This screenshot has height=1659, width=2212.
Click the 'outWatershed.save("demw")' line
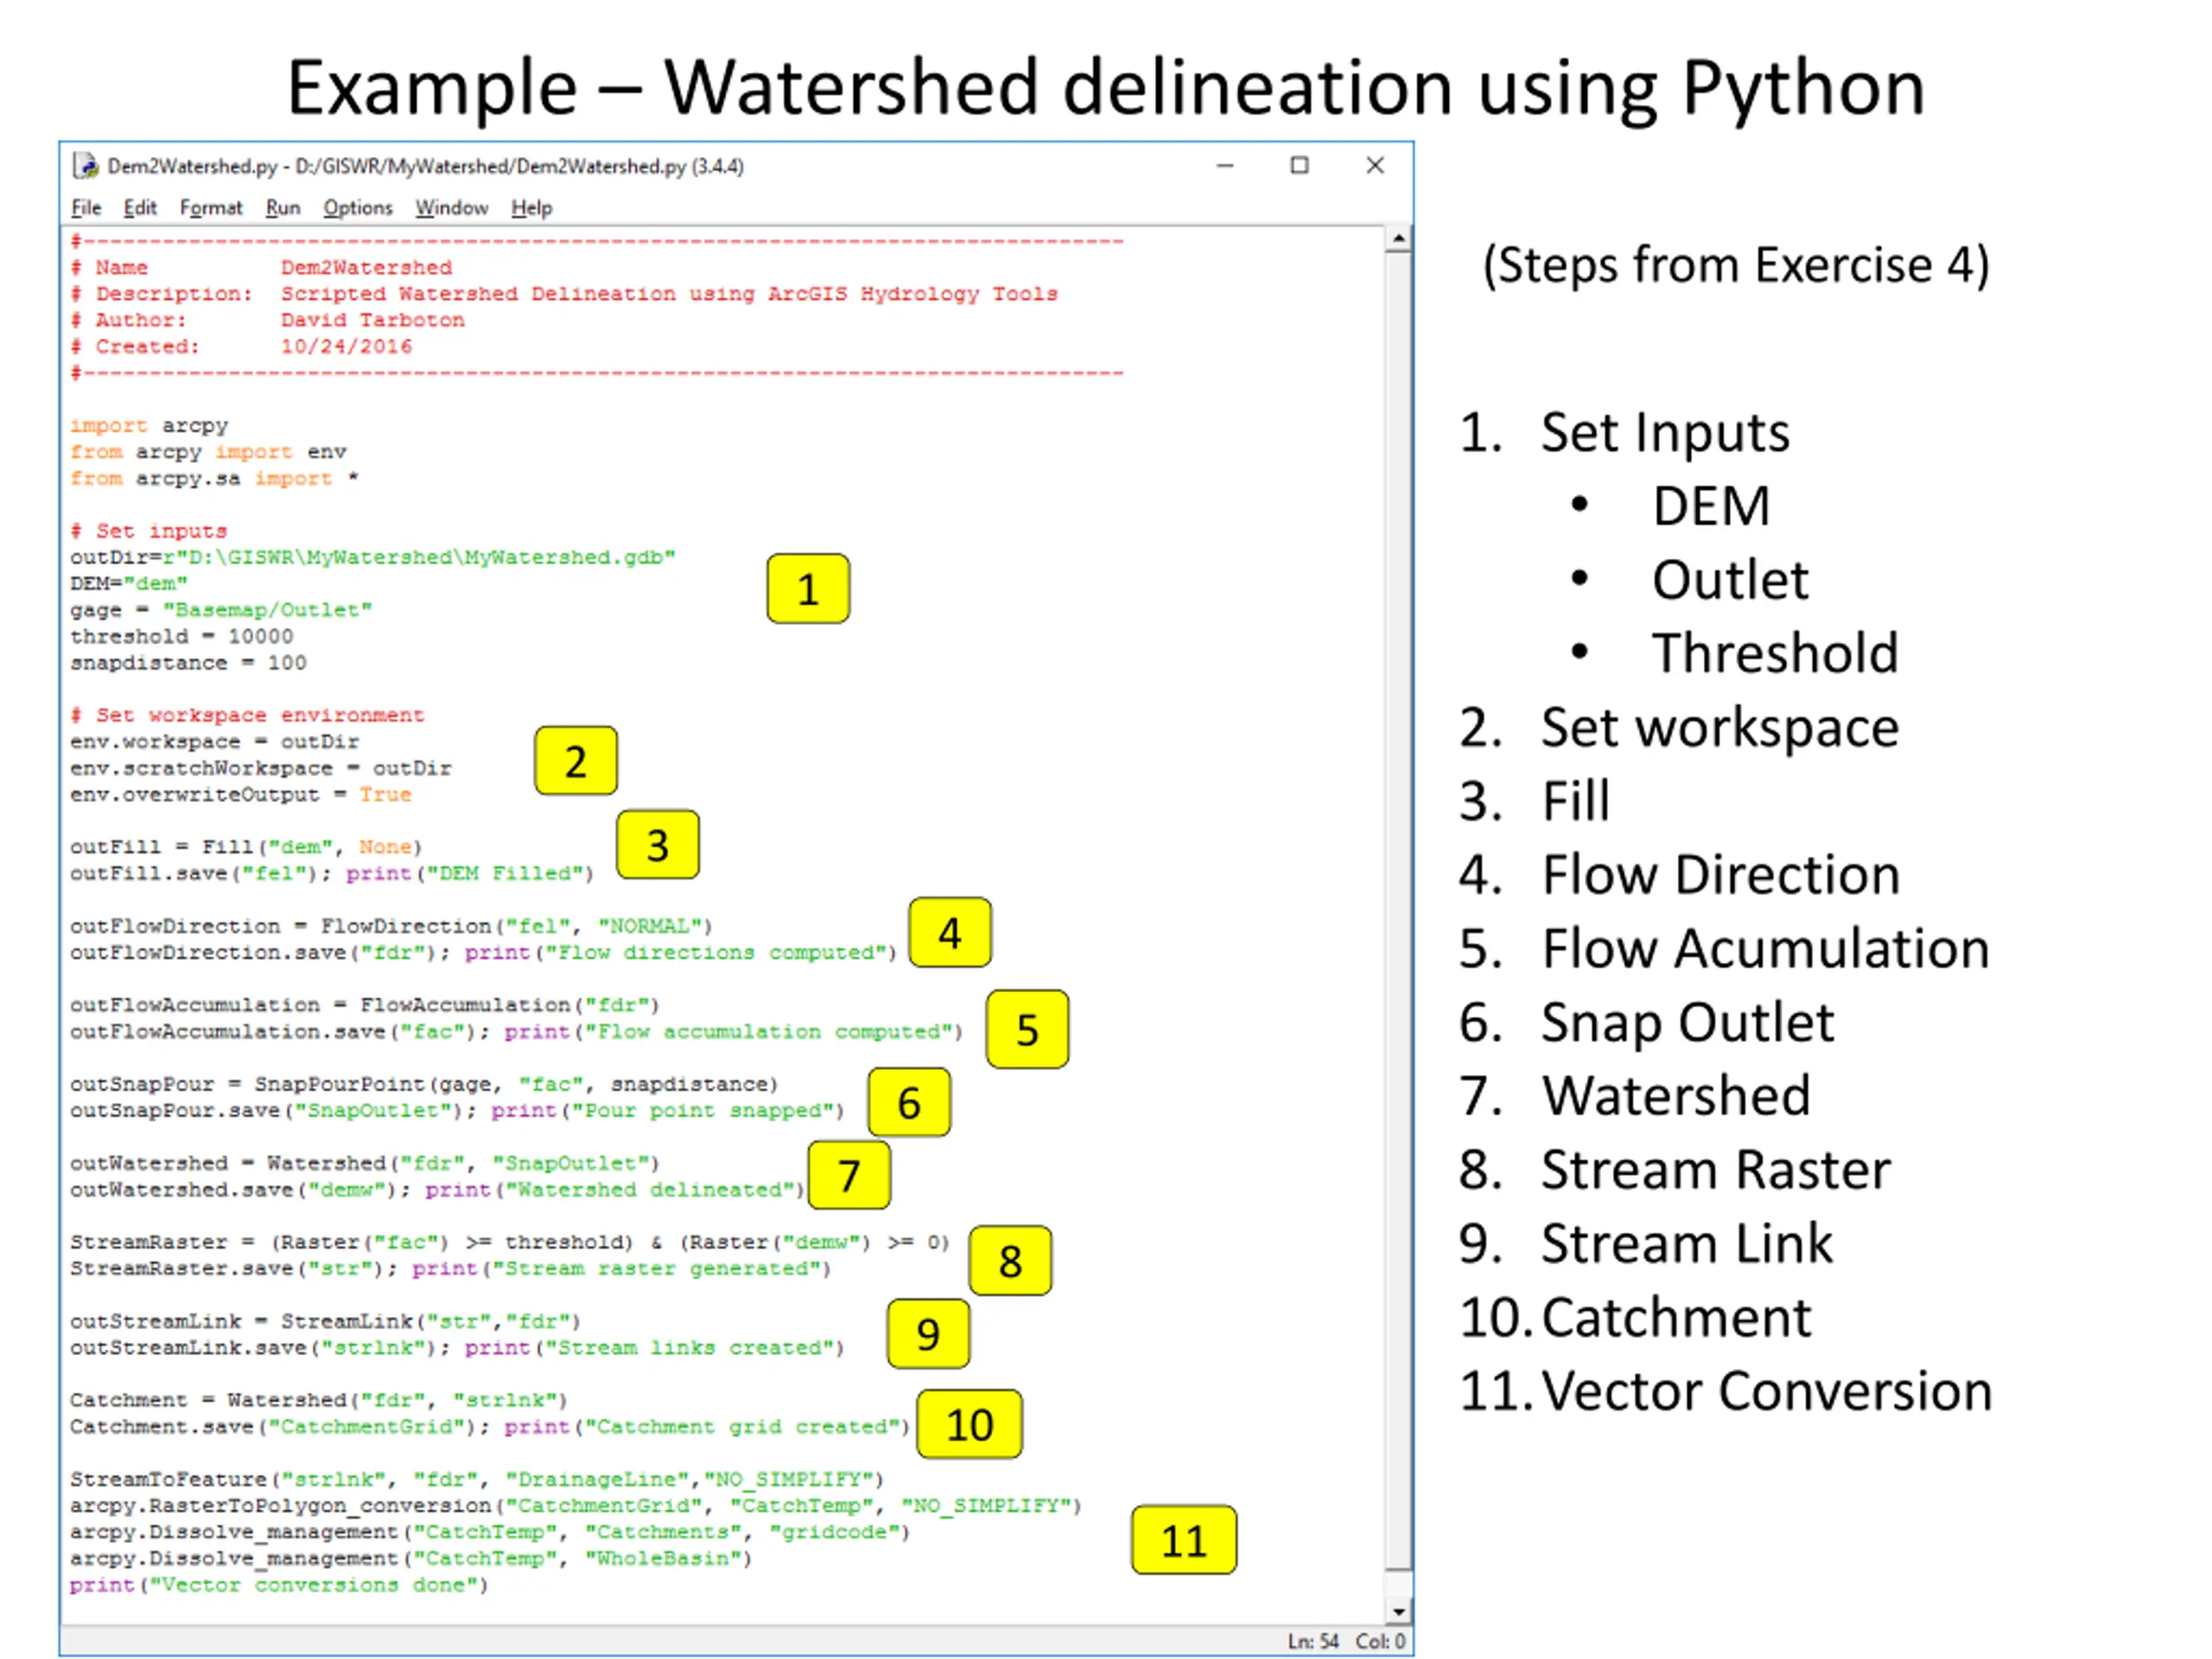(437, 1189)
